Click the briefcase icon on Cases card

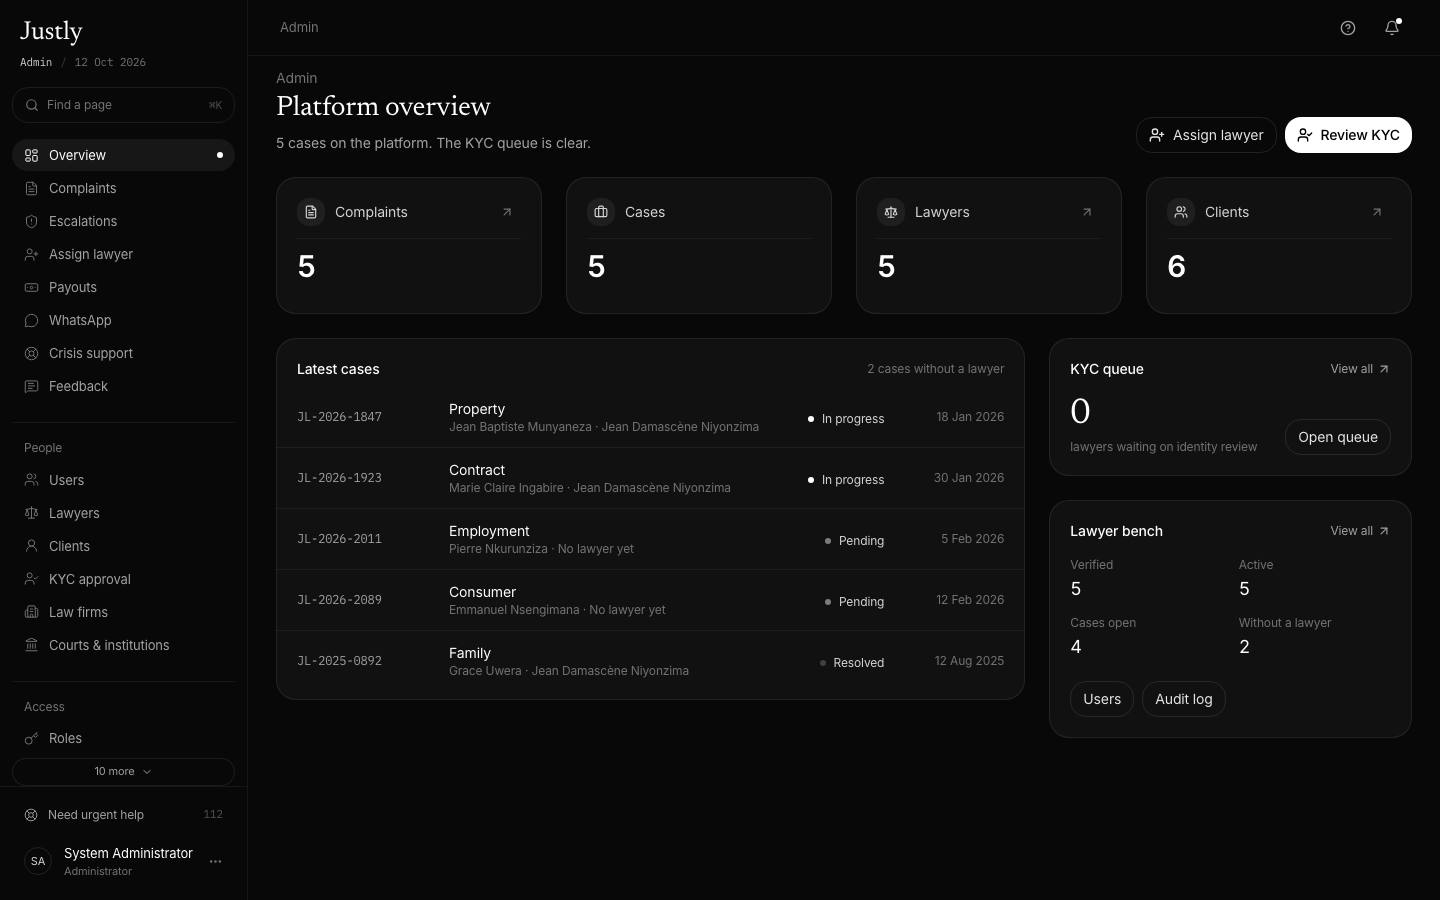pos(601,212)
